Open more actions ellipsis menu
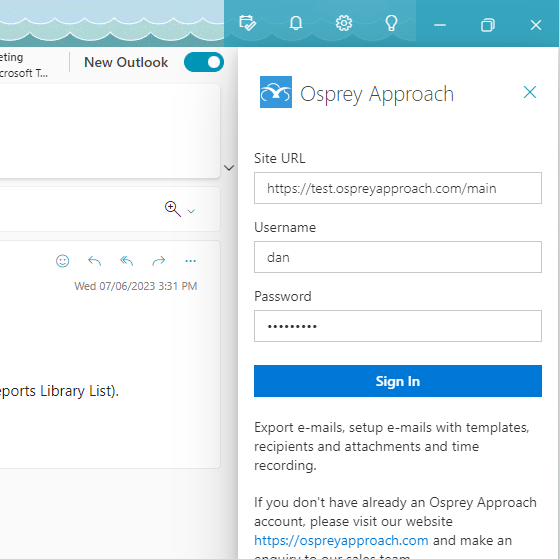Viewport: 559px width, 559px height. (191, 261)
